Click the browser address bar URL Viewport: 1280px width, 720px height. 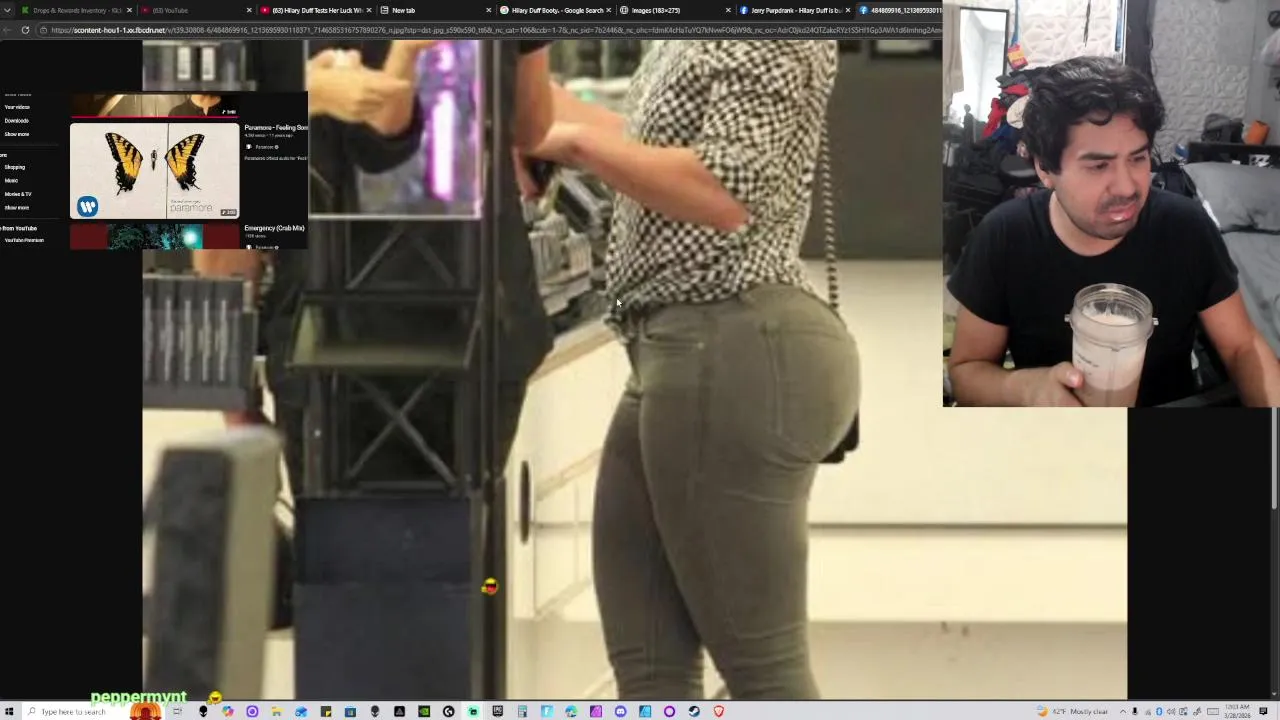click(x=495, y=30)
